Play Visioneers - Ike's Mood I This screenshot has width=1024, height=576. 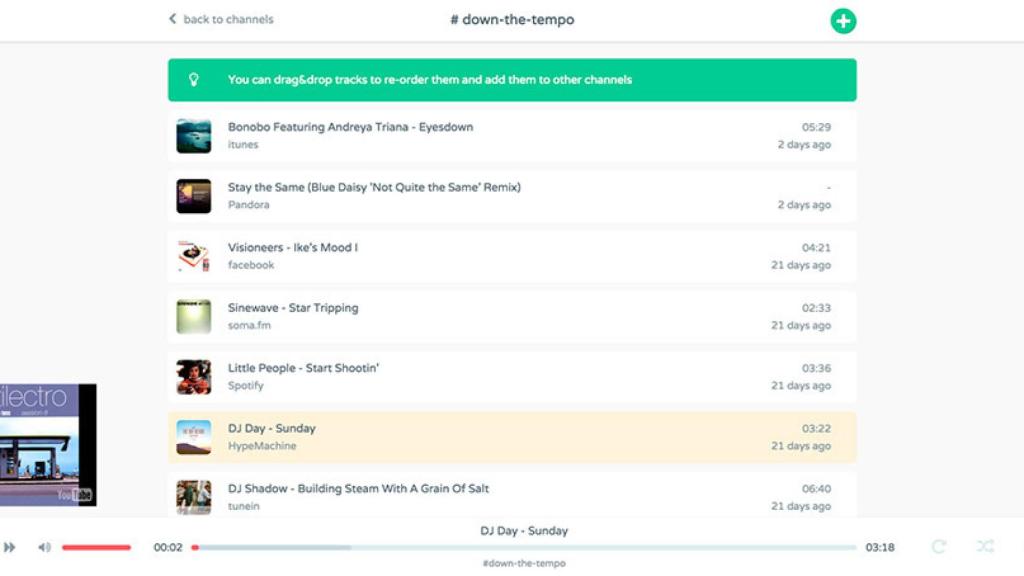tap(293, 247)
